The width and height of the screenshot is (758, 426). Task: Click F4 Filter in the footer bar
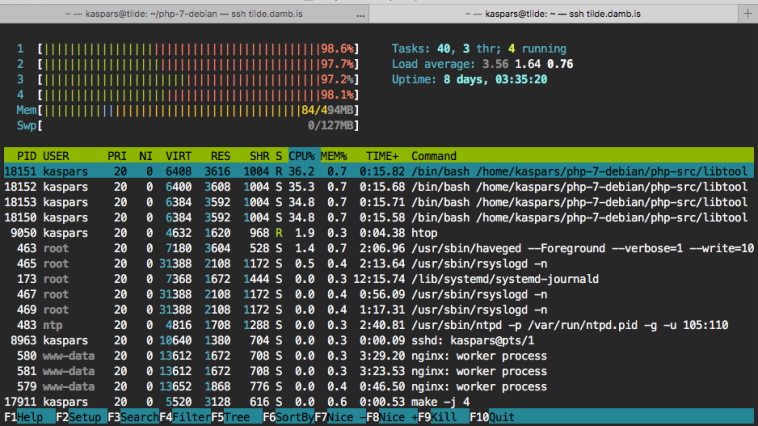pyautogui.click(x=185, y=417)
